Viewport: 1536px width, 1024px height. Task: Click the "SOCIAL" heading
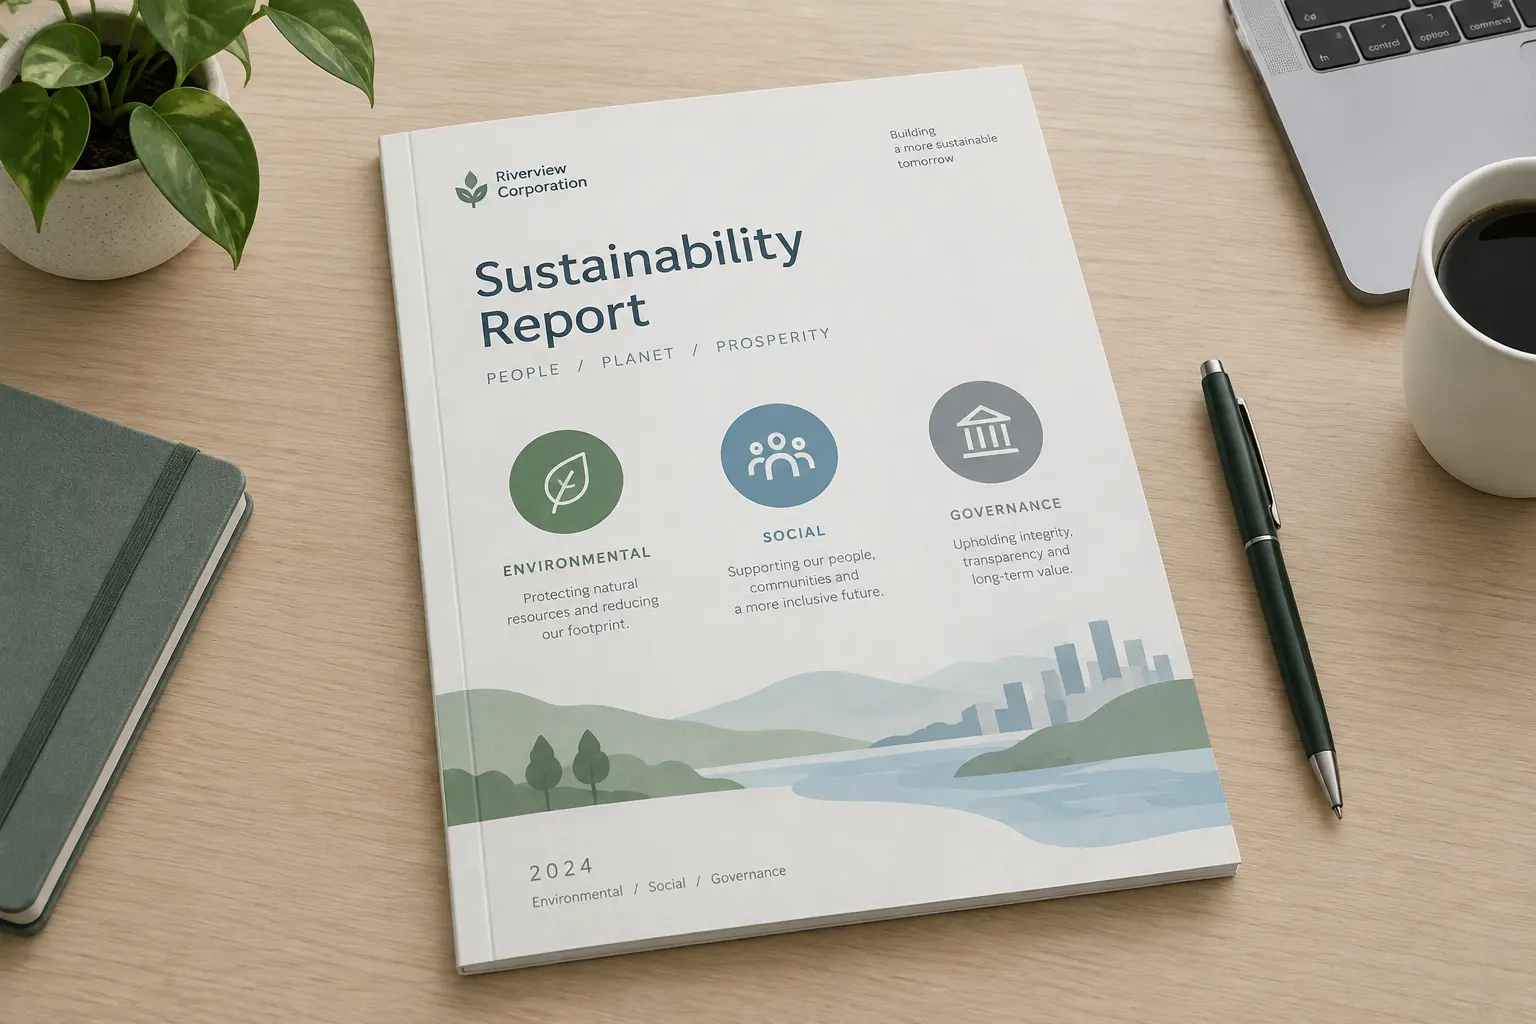coord(794,534)
